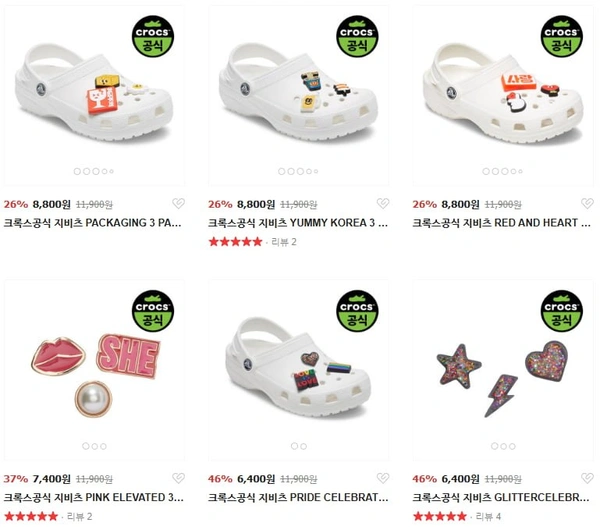Toggle wishlist heart for YUMMY KOREA item
Viewport: 600px width, 527px height.
[x=383, y=203]
